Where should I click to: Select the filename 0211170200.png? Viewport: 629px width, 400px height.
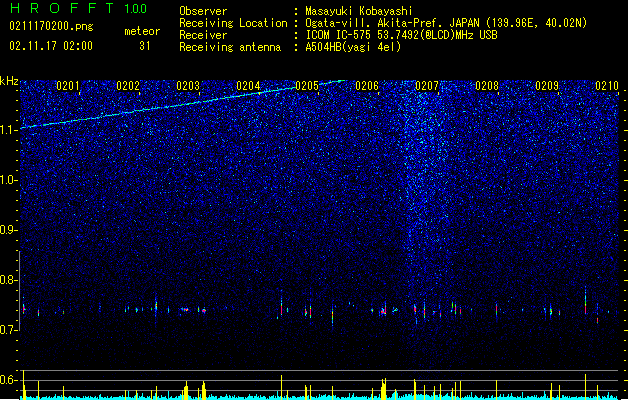pyautogui.click(x=51, y=26)
